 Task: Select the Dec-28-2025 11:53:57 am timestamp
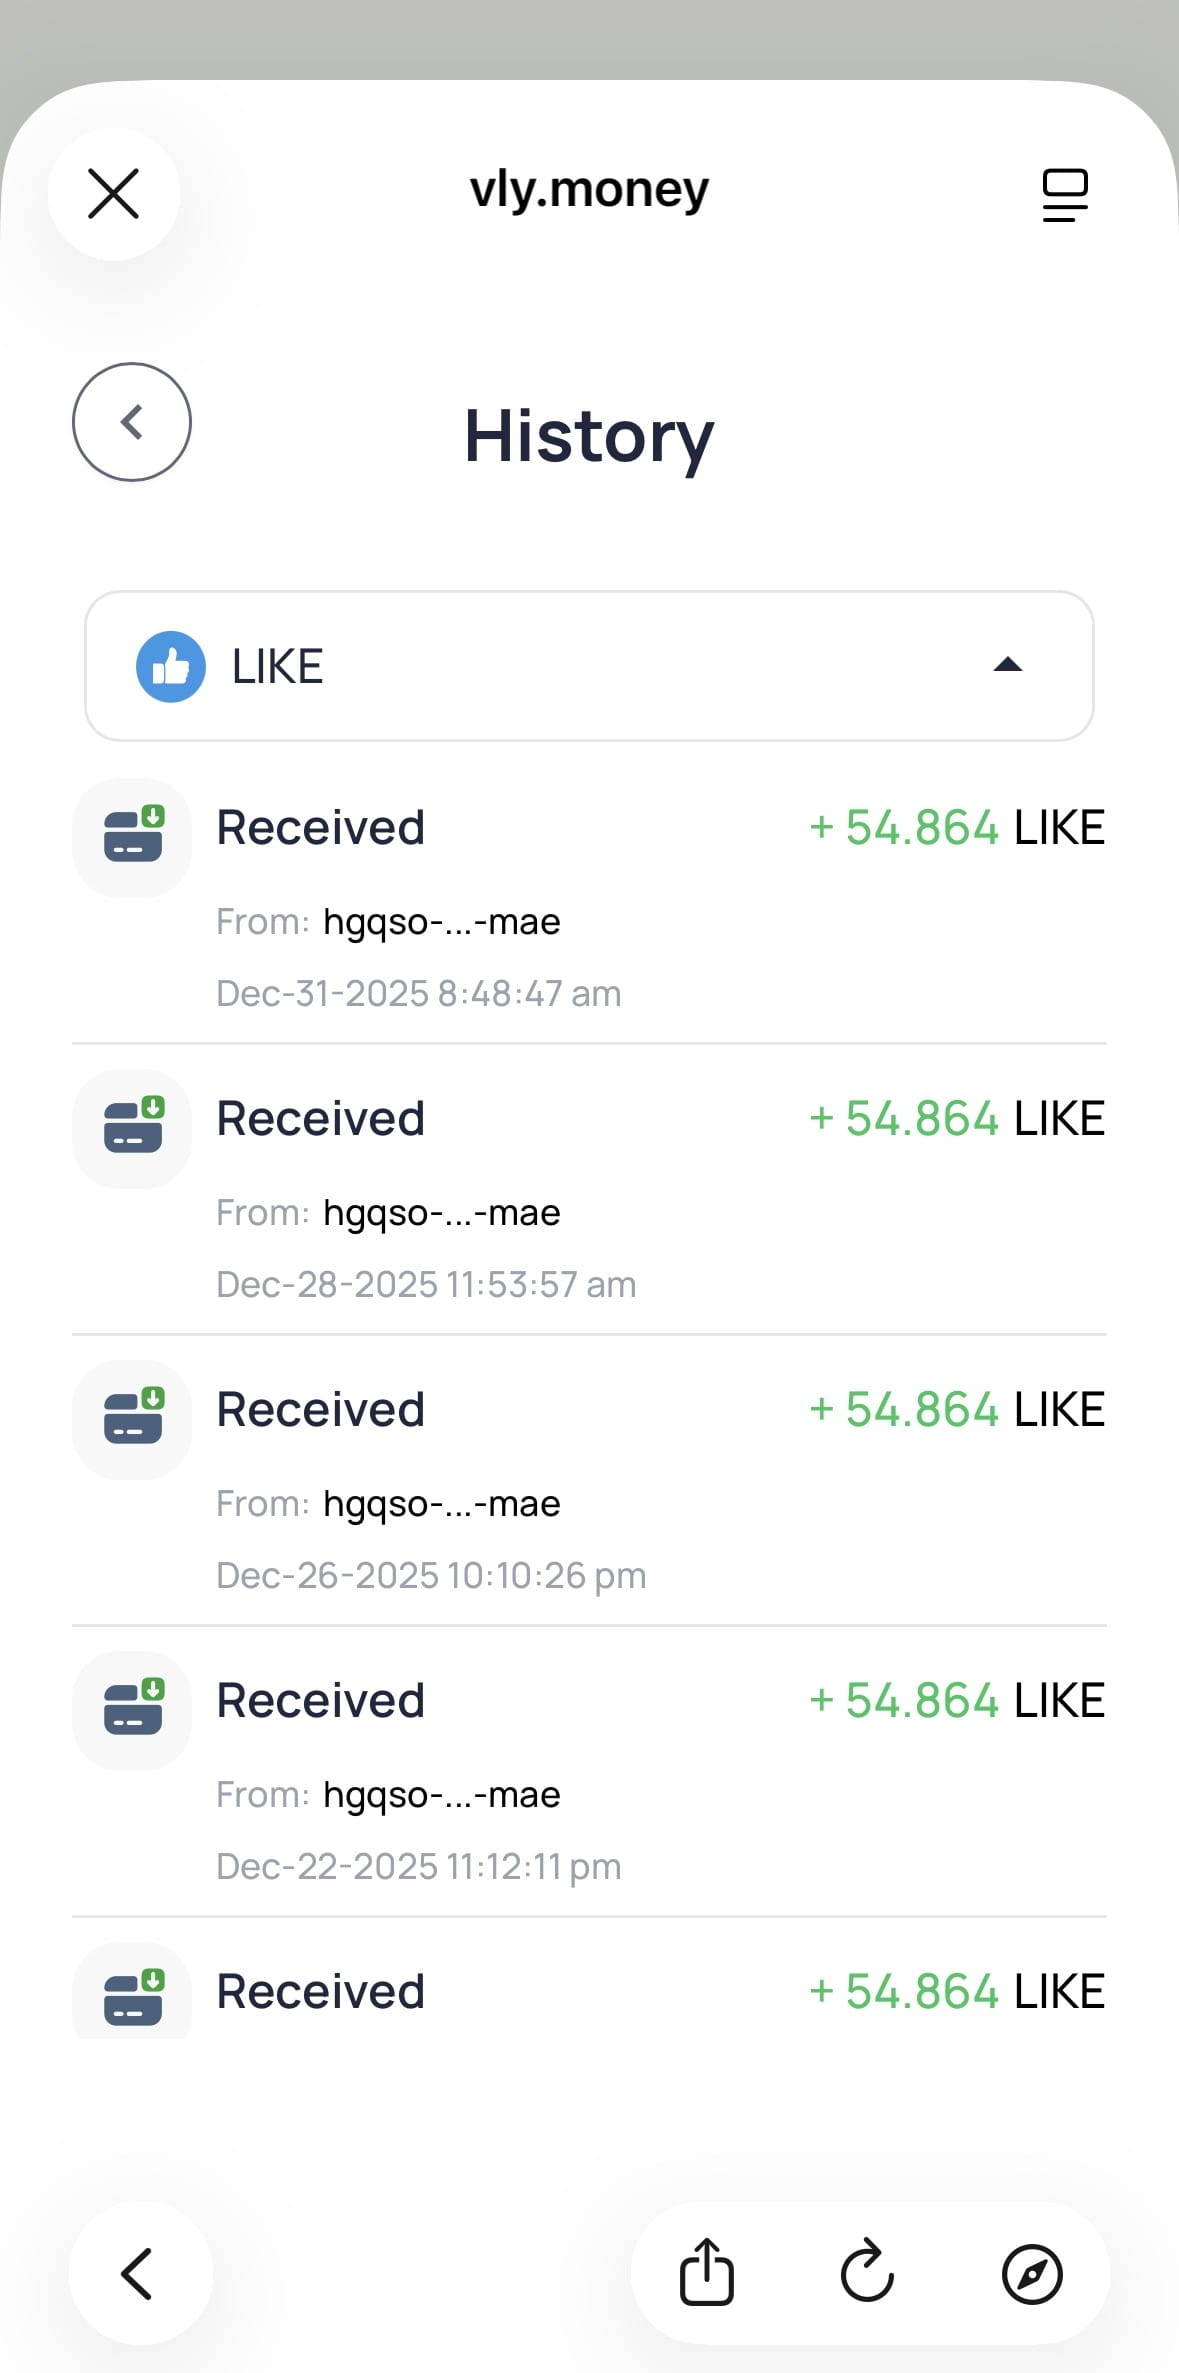coord(426,1285)
